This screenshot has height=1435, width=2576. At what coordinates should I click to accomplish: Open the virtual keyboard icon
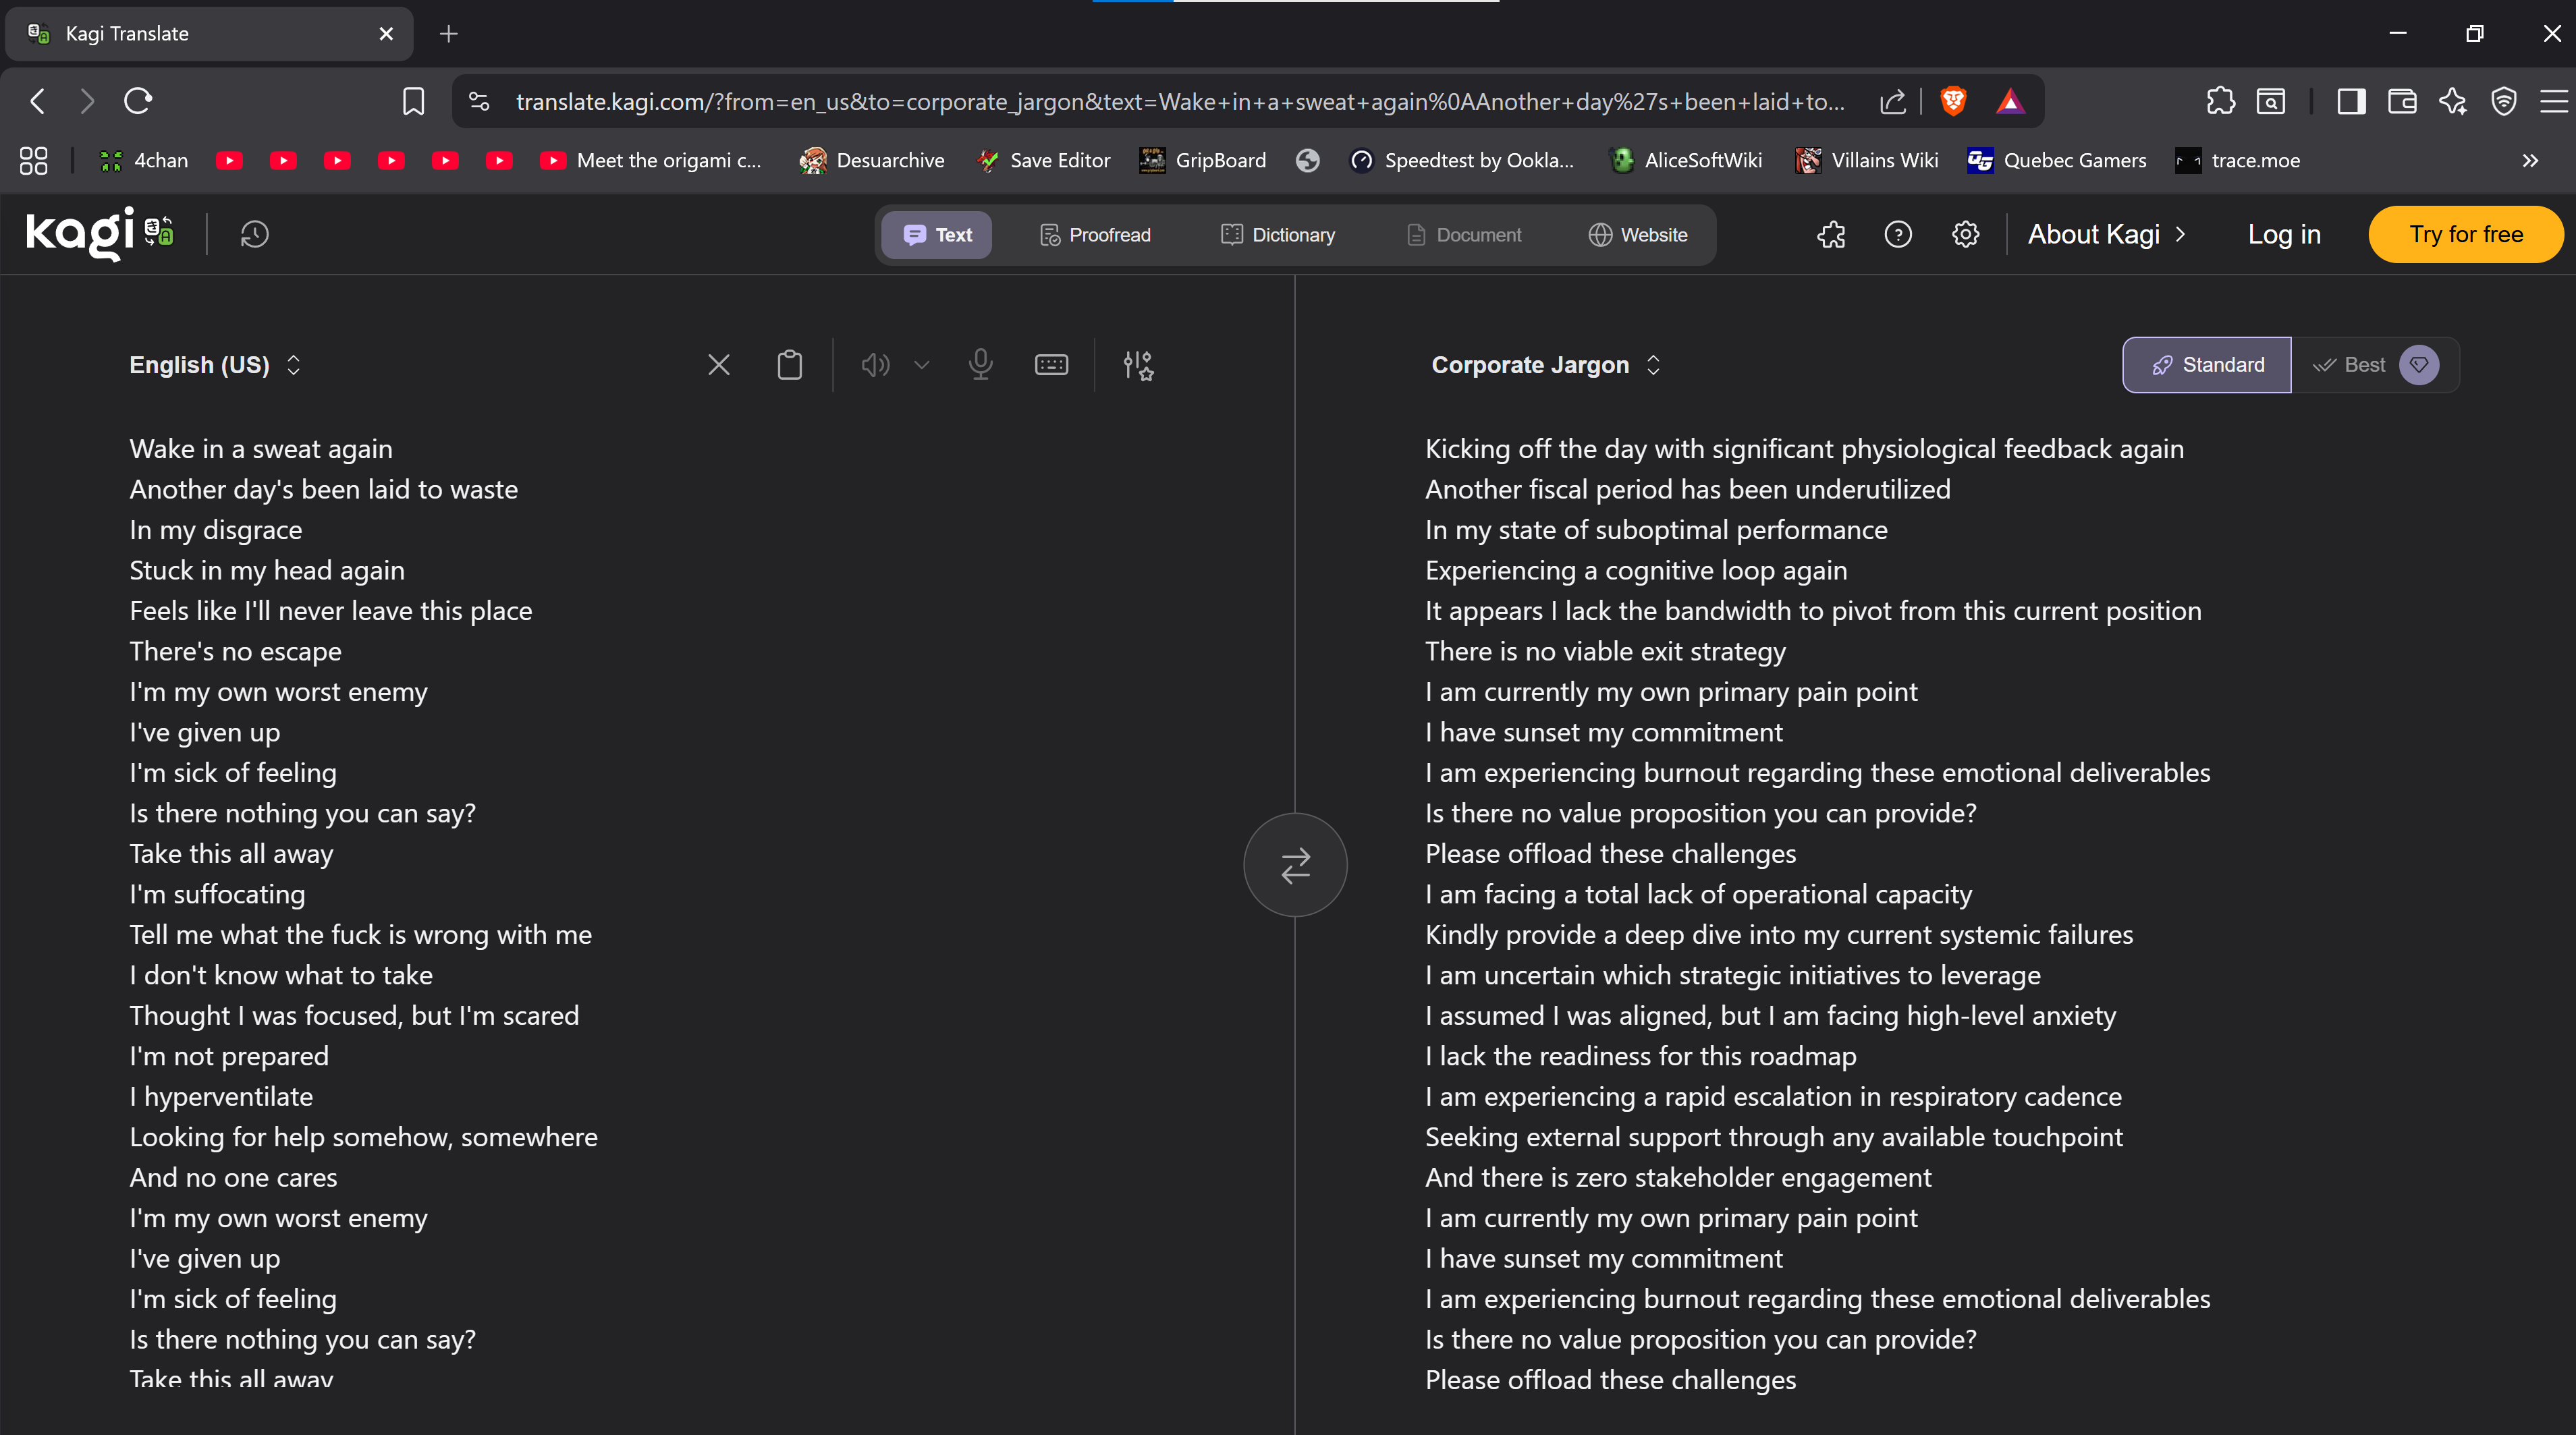coord(1051,365)
